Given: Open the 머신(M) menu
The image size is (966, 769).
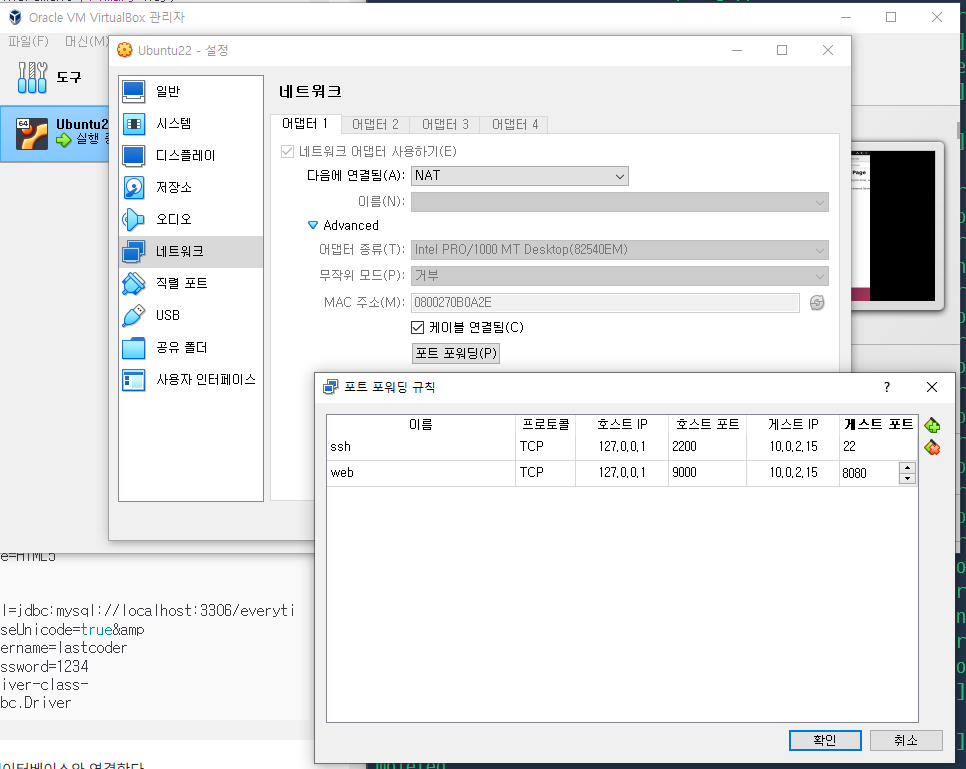Looking at the screenshot, I should click(87, 41).
